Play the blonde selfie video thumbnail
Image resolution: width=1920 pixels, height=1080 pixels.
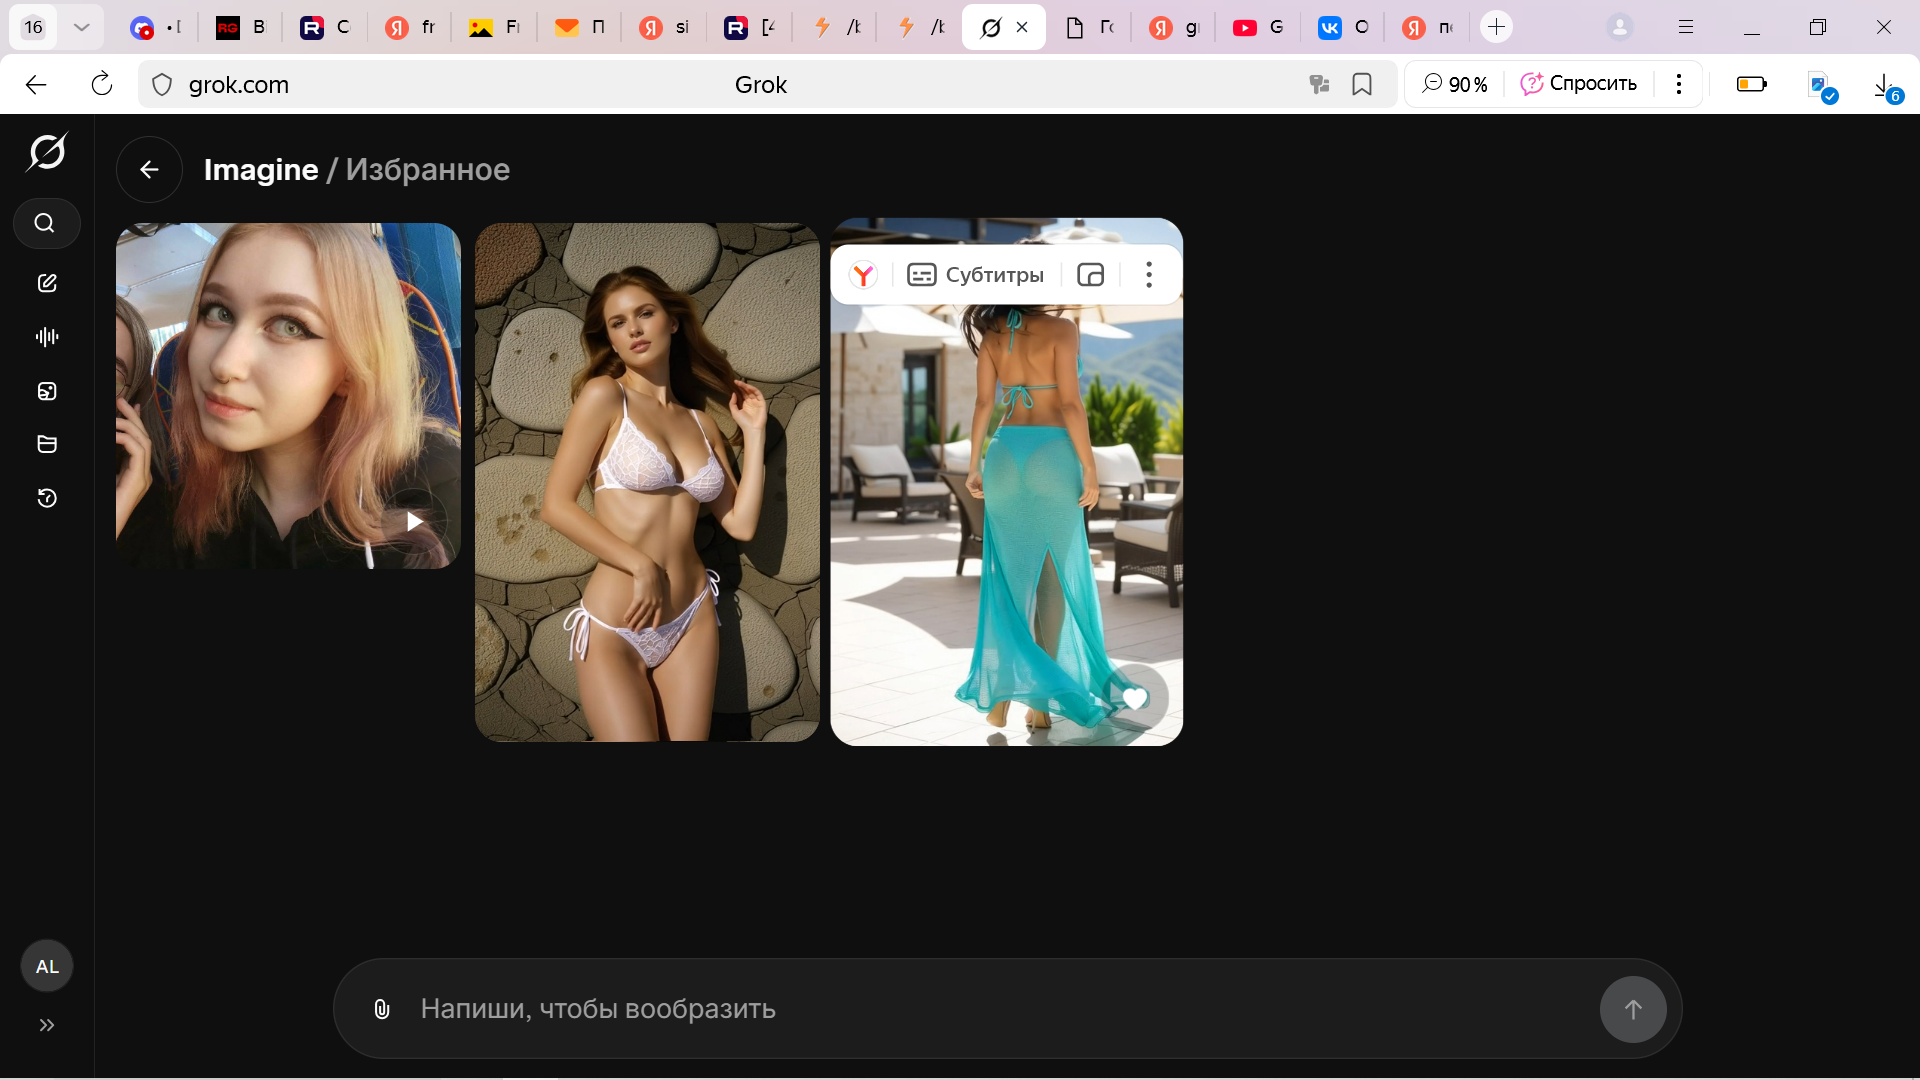pos(414,521)
